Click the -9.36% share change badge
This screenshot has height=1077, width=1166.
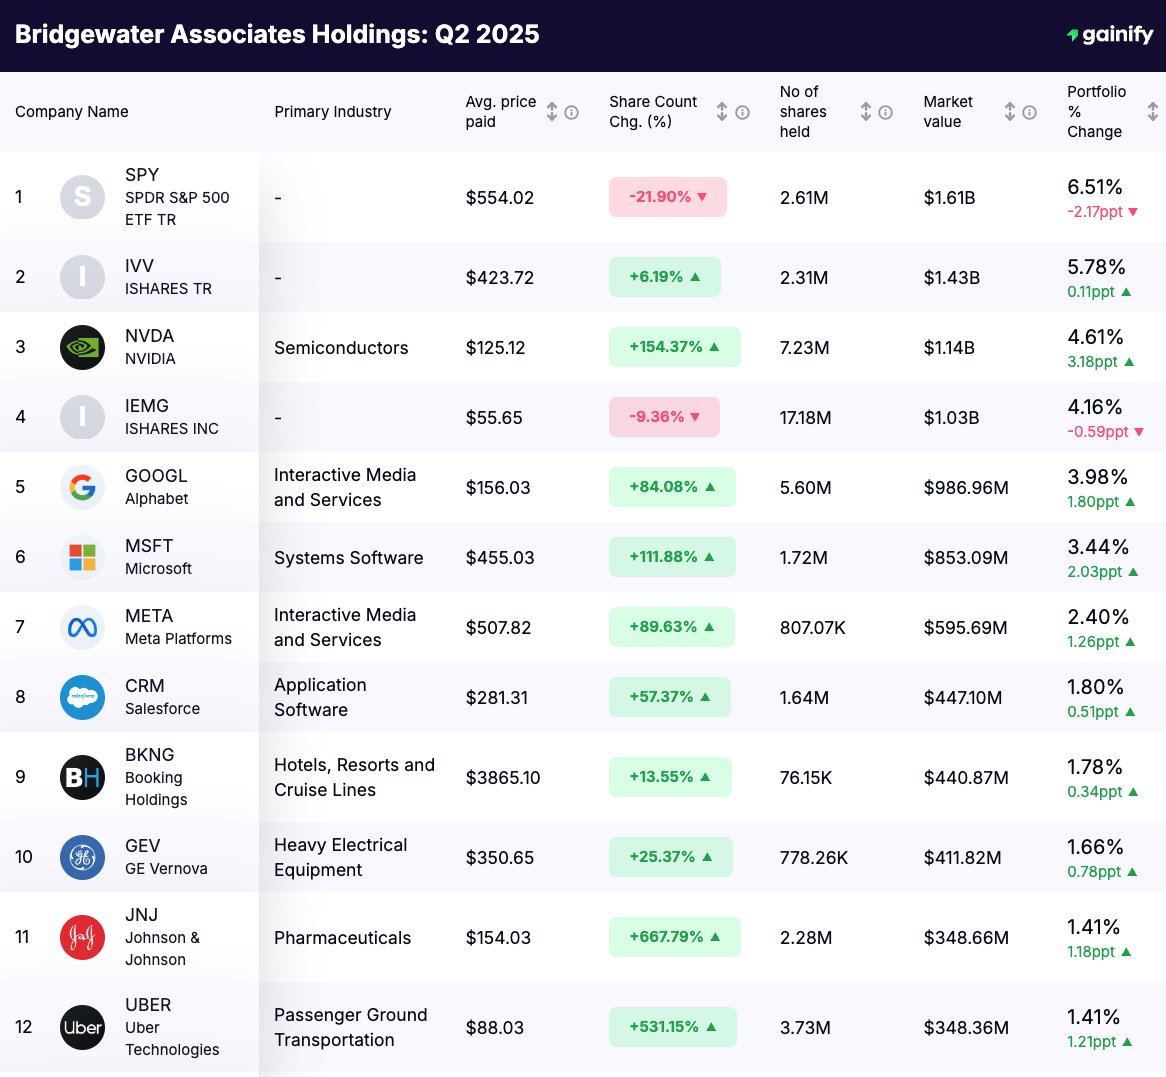click(664, 417)
